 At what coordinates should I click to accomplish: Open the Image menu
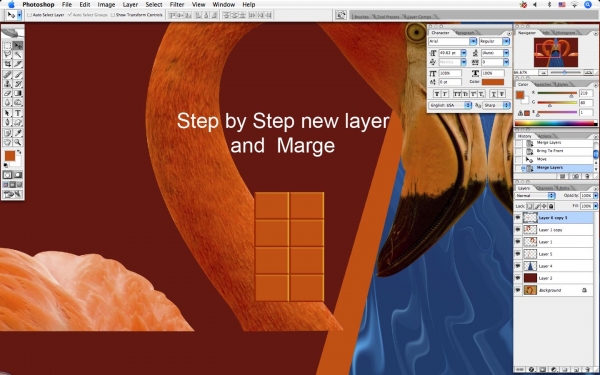click(106, 5)
